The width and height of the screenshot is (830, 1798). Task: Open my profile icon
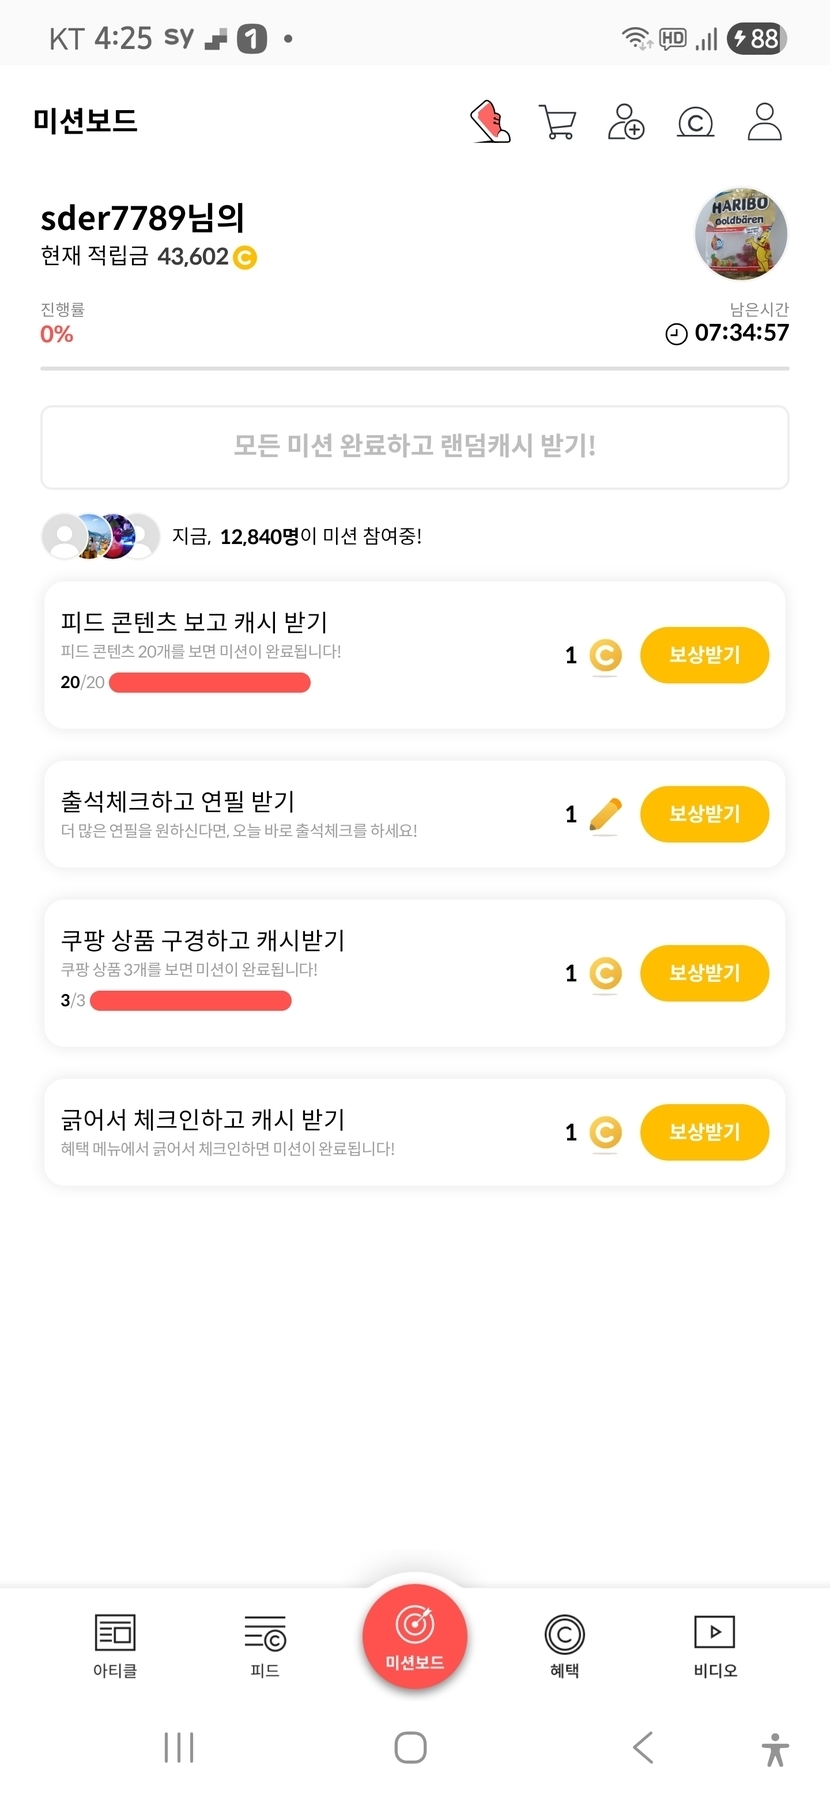point(764,122)
